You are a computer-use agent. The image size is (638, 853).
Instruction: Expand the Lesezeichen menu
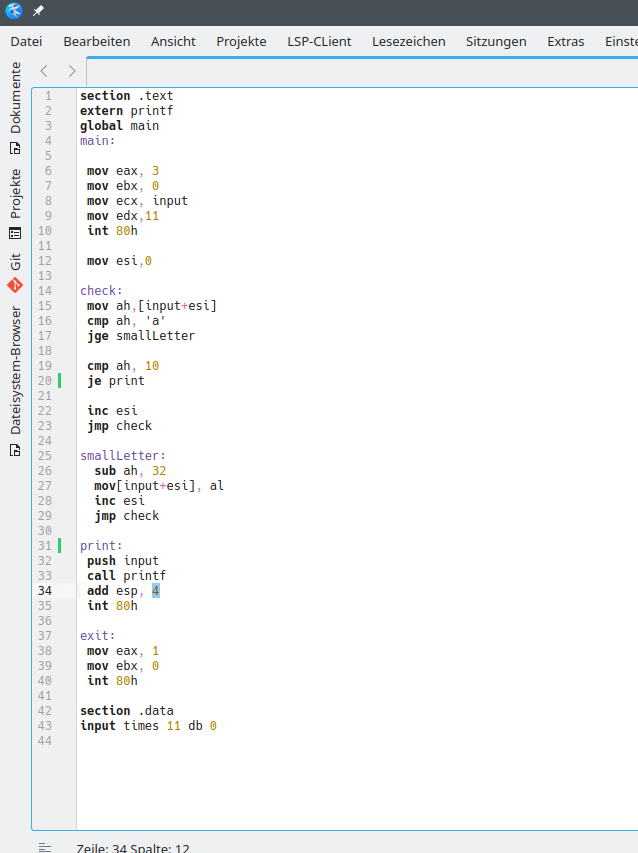[x=408, y=41]
